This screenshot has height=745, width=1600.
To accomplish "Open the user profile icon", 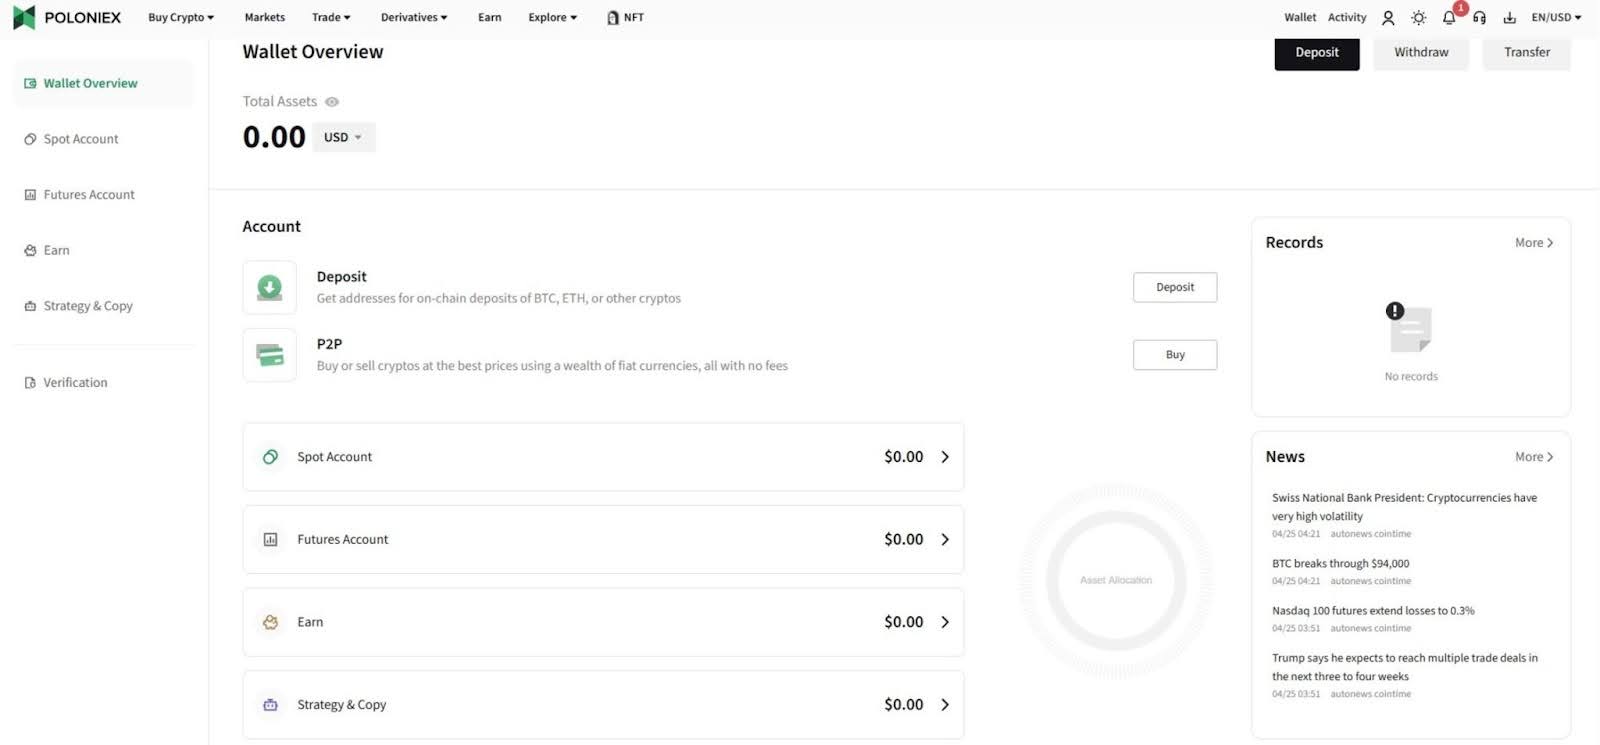I will coord(1388,18).
